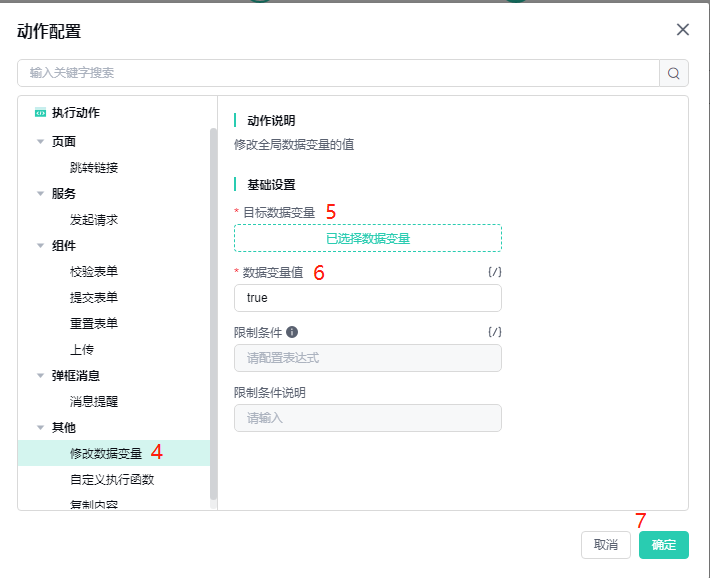Collapse the 组件 tree group

click(x=40, y=246)
